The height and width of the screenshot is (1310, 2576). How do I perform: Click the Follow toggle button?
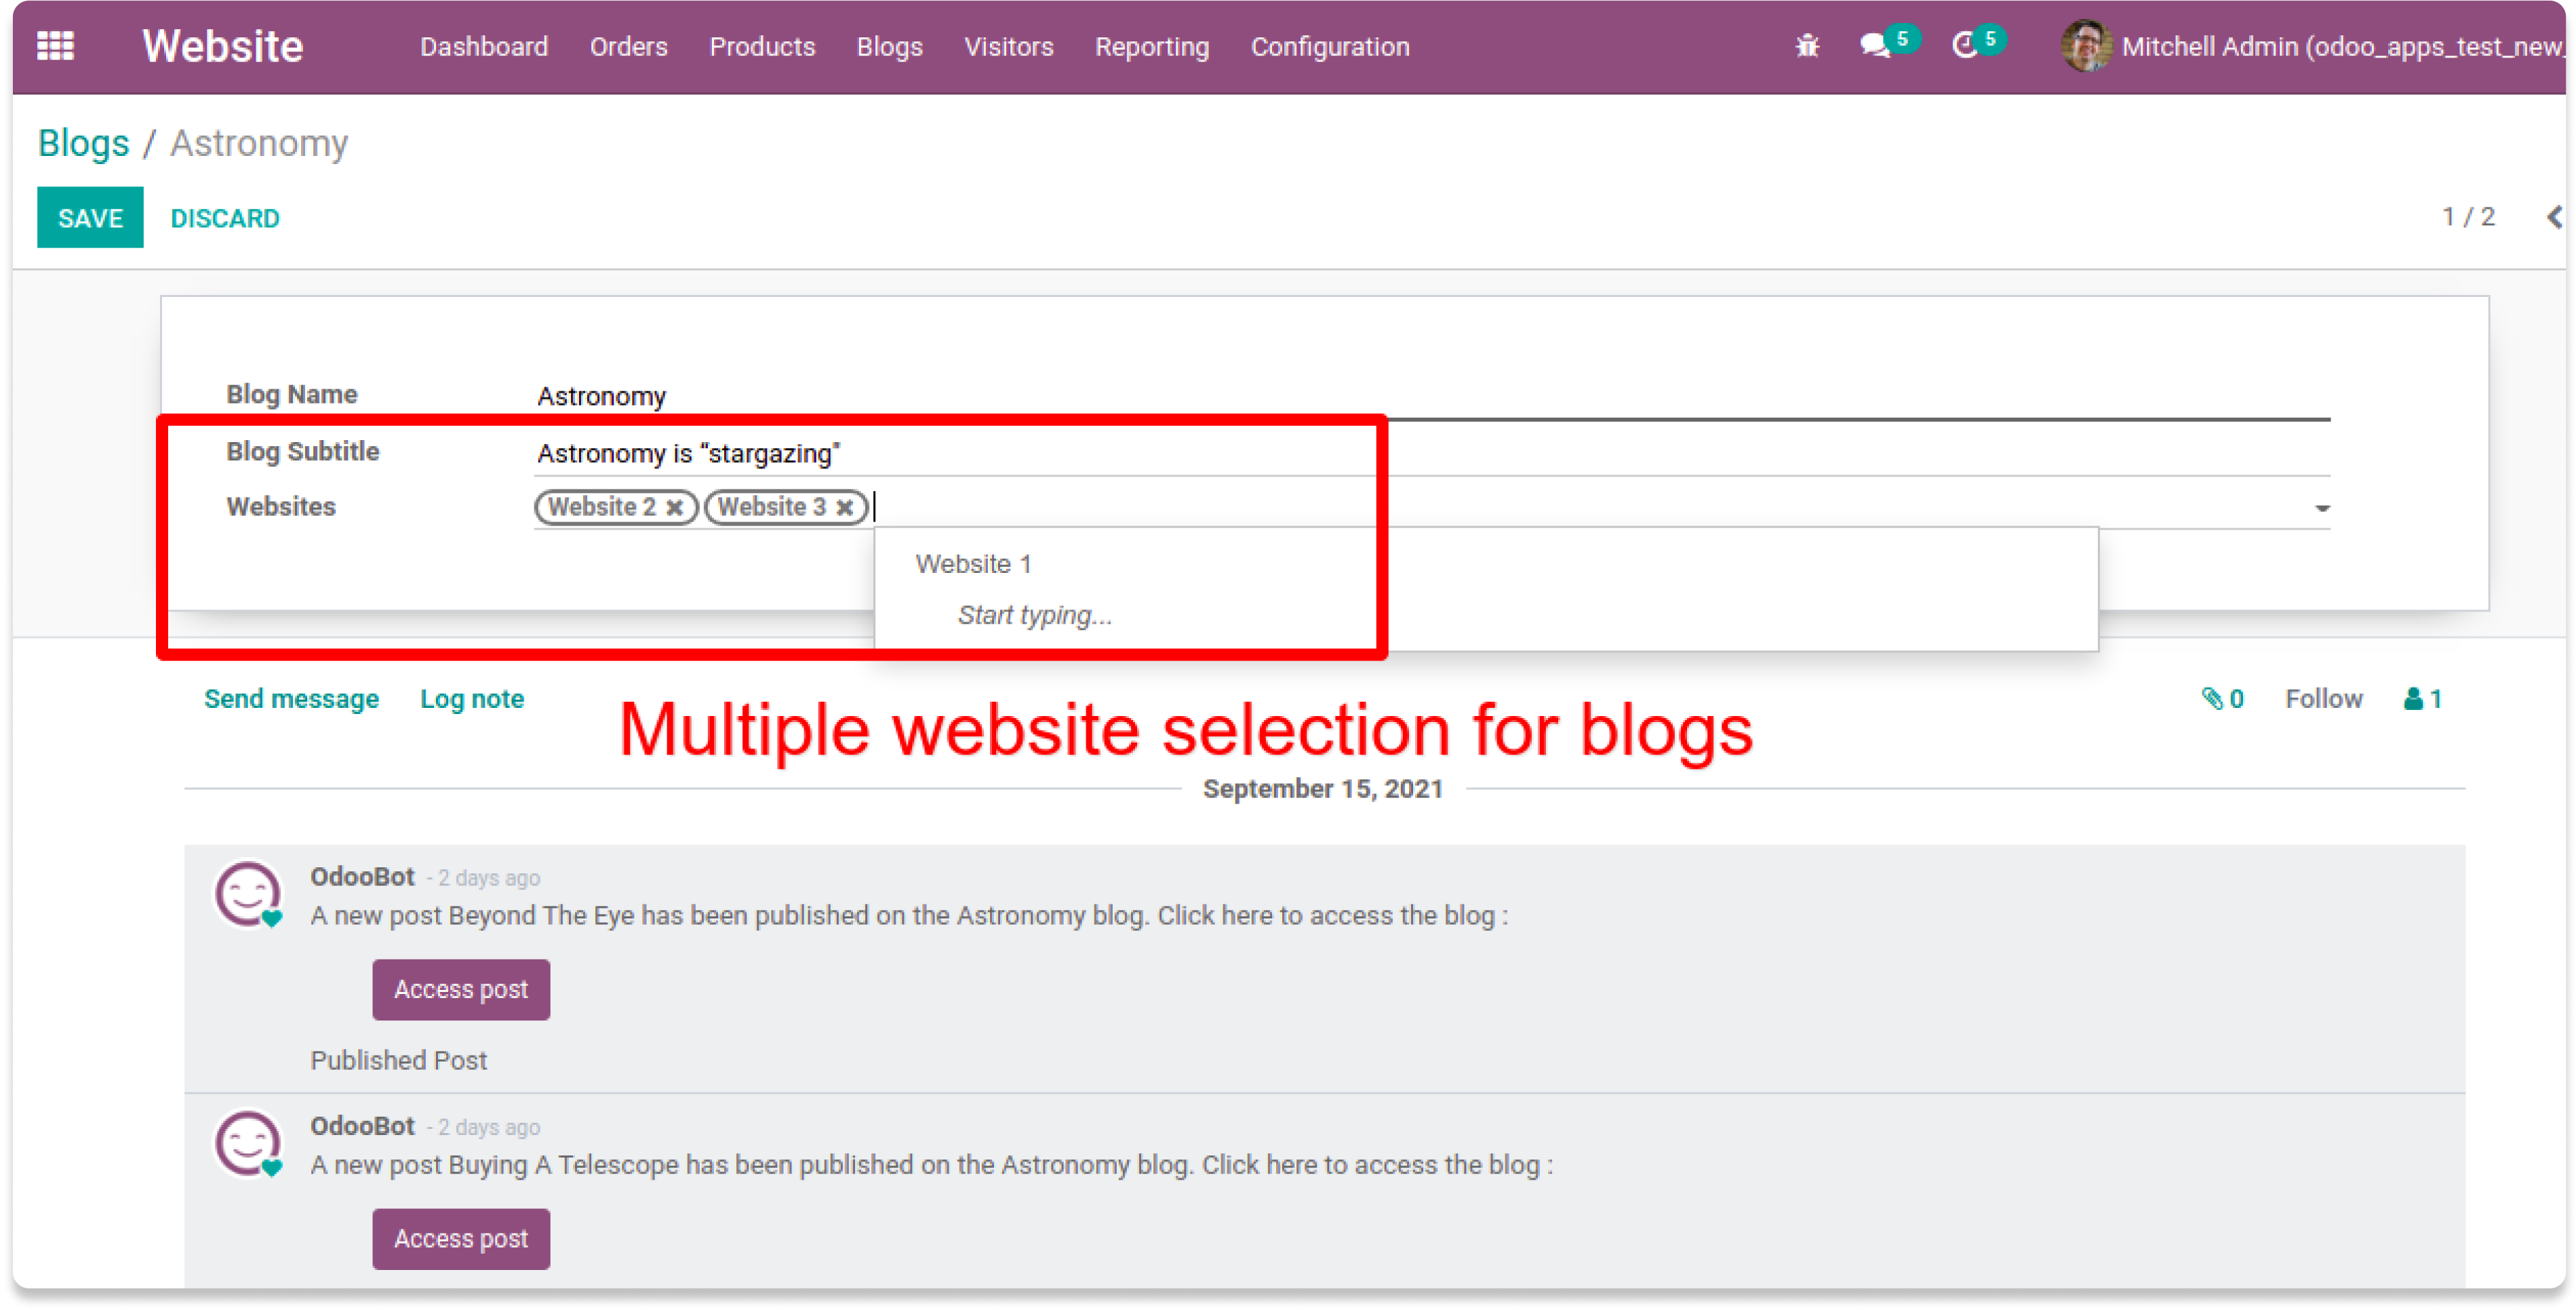(2323, 698)
